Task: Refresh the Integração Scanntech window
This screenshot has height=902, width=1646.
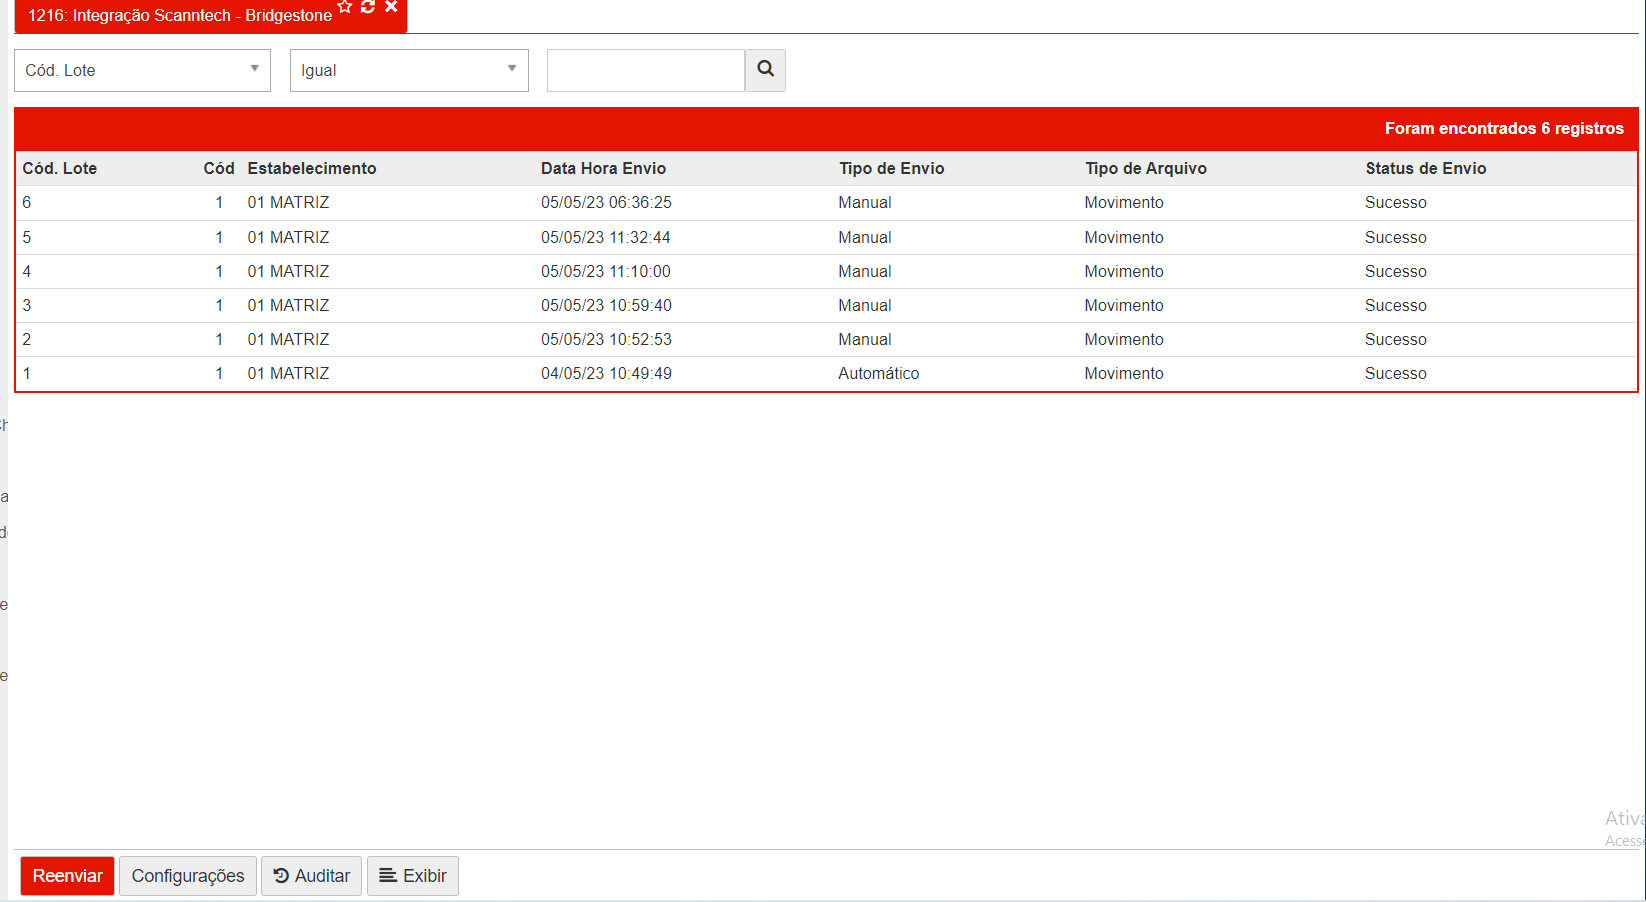Action: (367, 8)
